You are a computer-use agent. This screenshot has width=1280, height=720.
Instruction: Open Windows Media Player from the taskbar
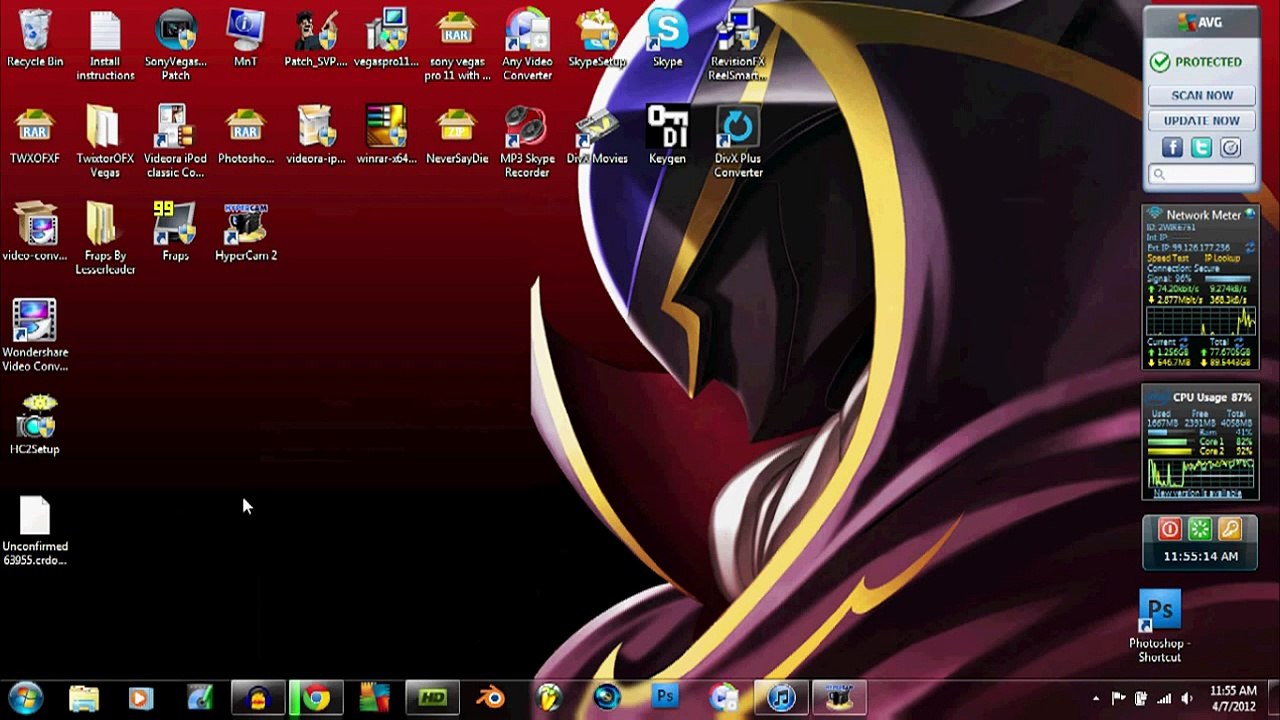coord(141,697)
